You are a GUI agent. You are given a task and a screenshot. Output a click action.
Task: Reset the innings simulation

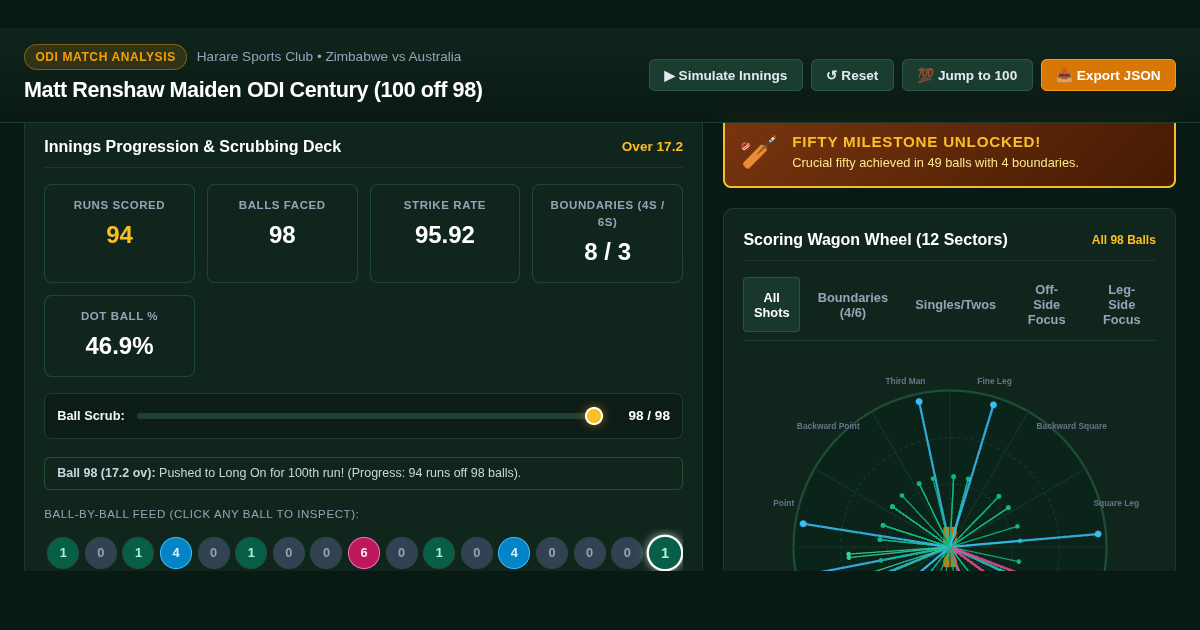pos(852,75)
